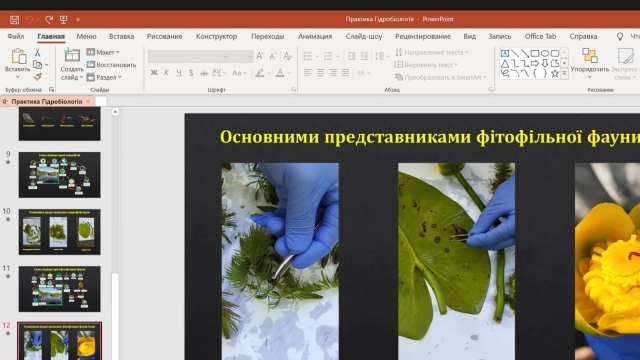Expand the Макет layout dropdown

pyautogui.click(x=103, y=52)
